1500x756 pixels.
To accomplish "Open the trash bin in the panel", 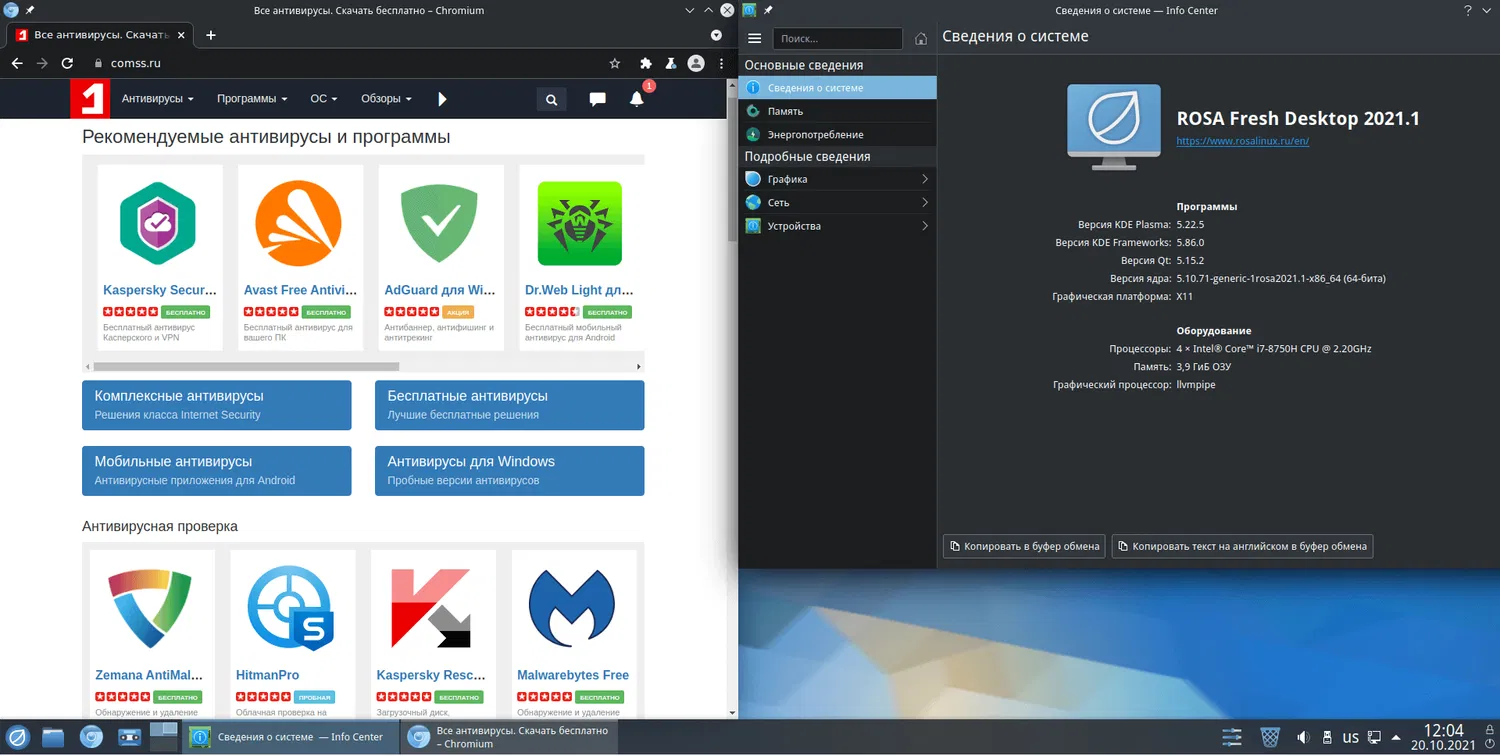I will [1269, 738].
